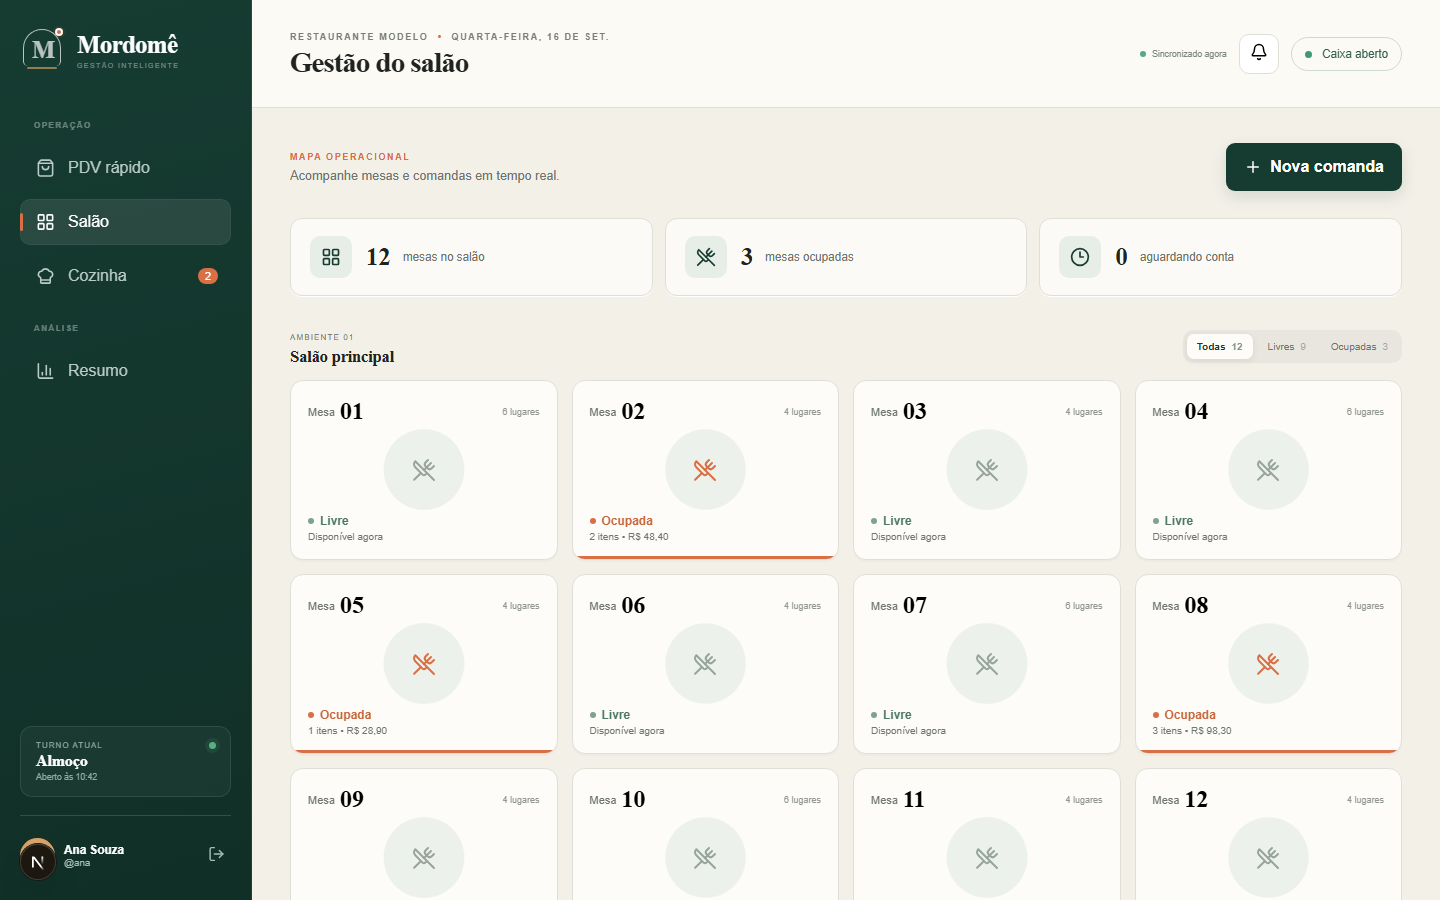The width and height of the screenshot is (1440, 900).
Task: Click the cutlery icon on Mesa 01
Action: tap(424, 470)
